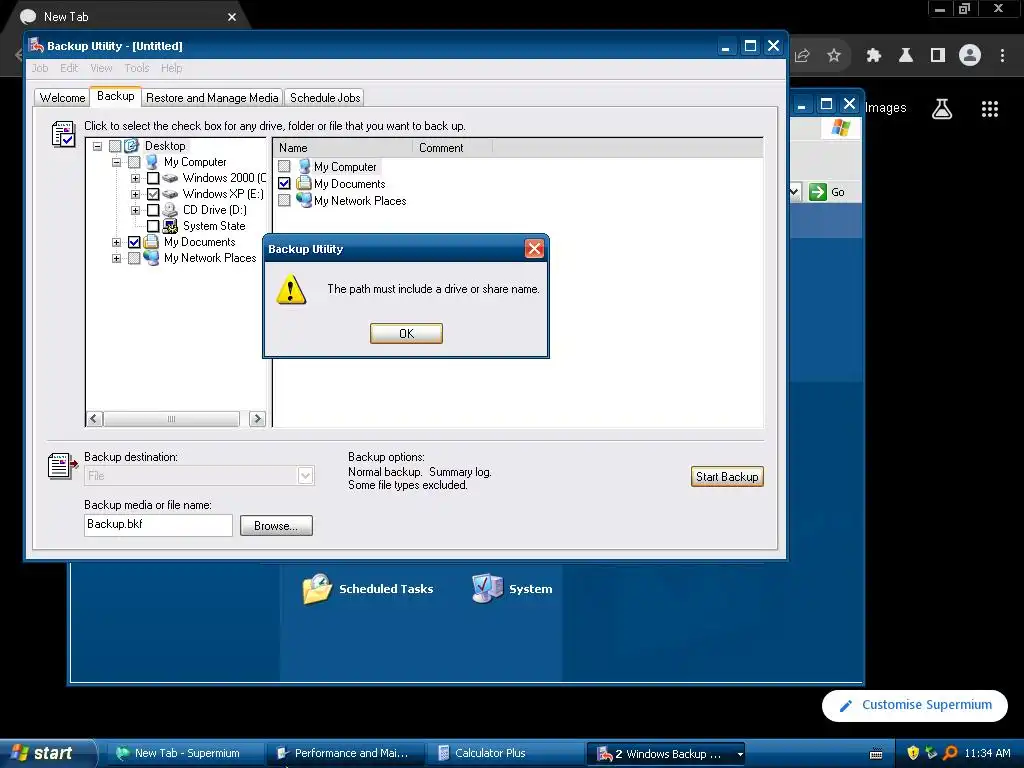
Task: Click the System State icon
Action: pyautogui.click(x=170, y=226)
